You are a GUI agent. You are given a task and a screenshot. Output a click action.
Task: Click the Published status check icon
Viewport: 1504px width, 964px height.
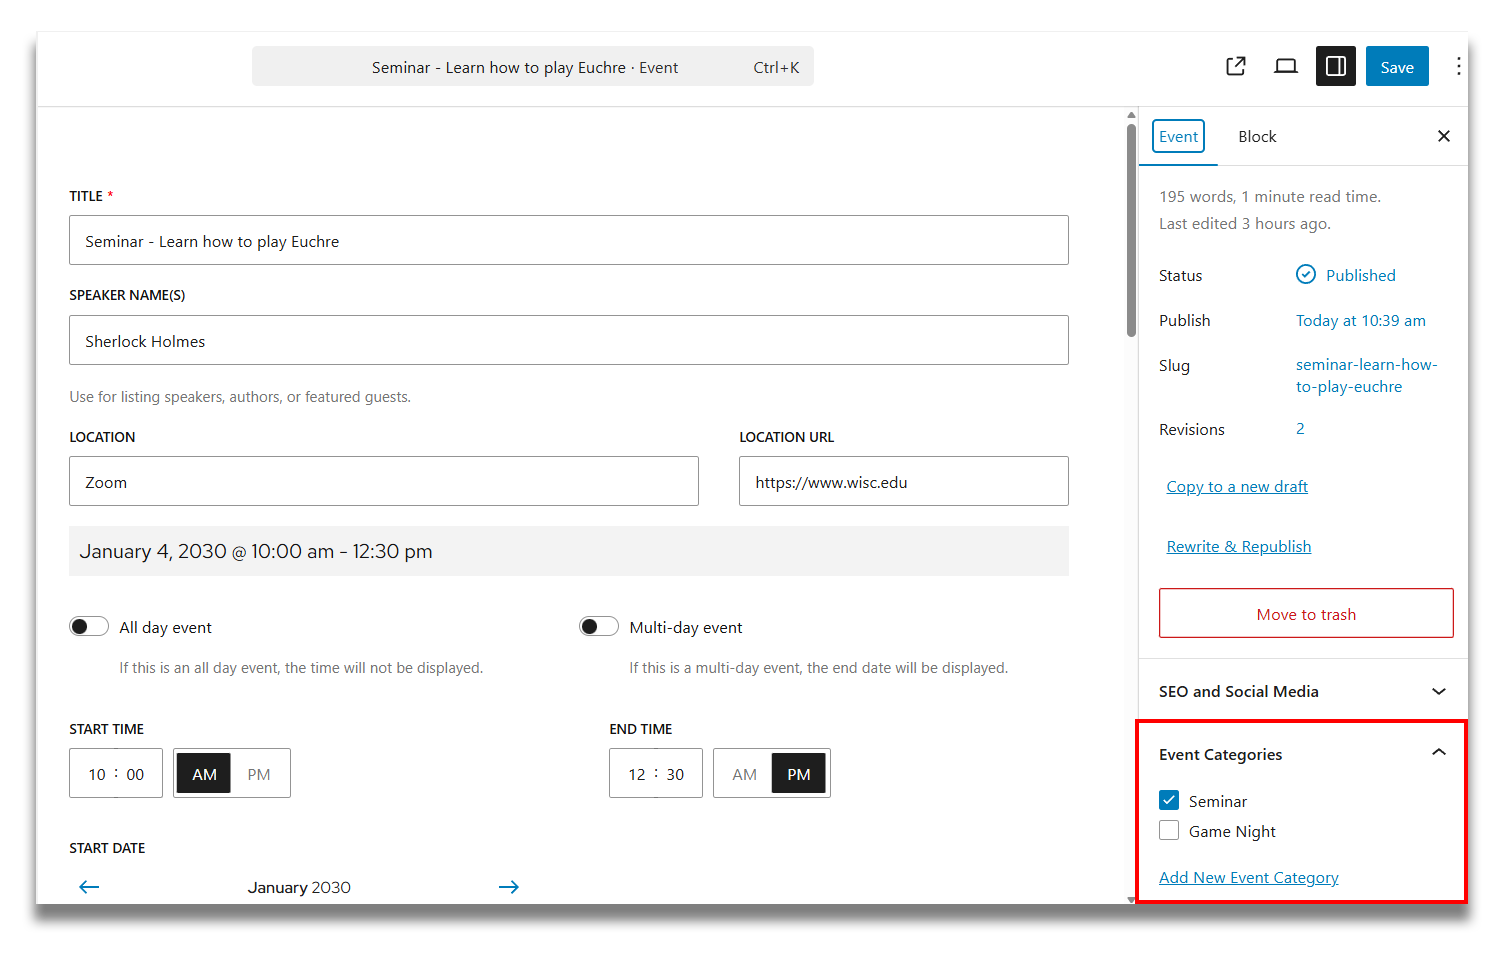pyautogui.click(x=1305, y=274)
